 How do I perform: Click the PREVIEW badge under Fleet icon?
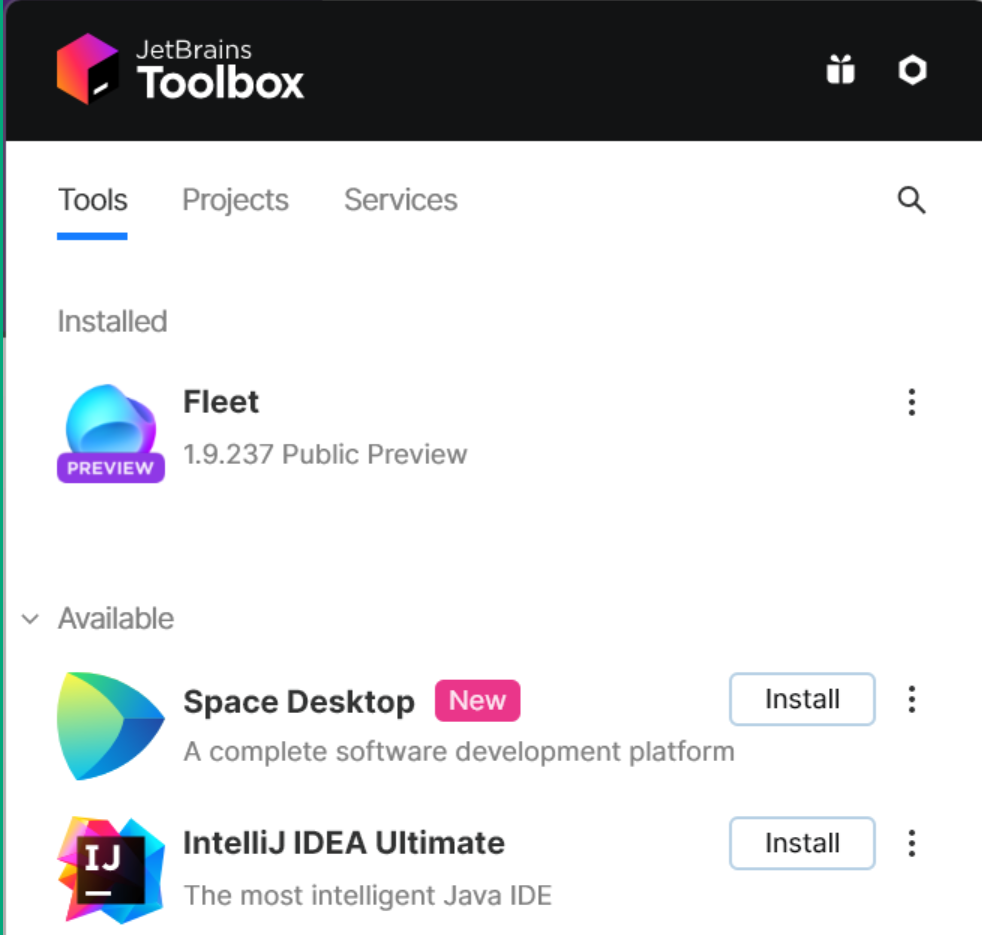pyautogui.click(x=111, y=468)
